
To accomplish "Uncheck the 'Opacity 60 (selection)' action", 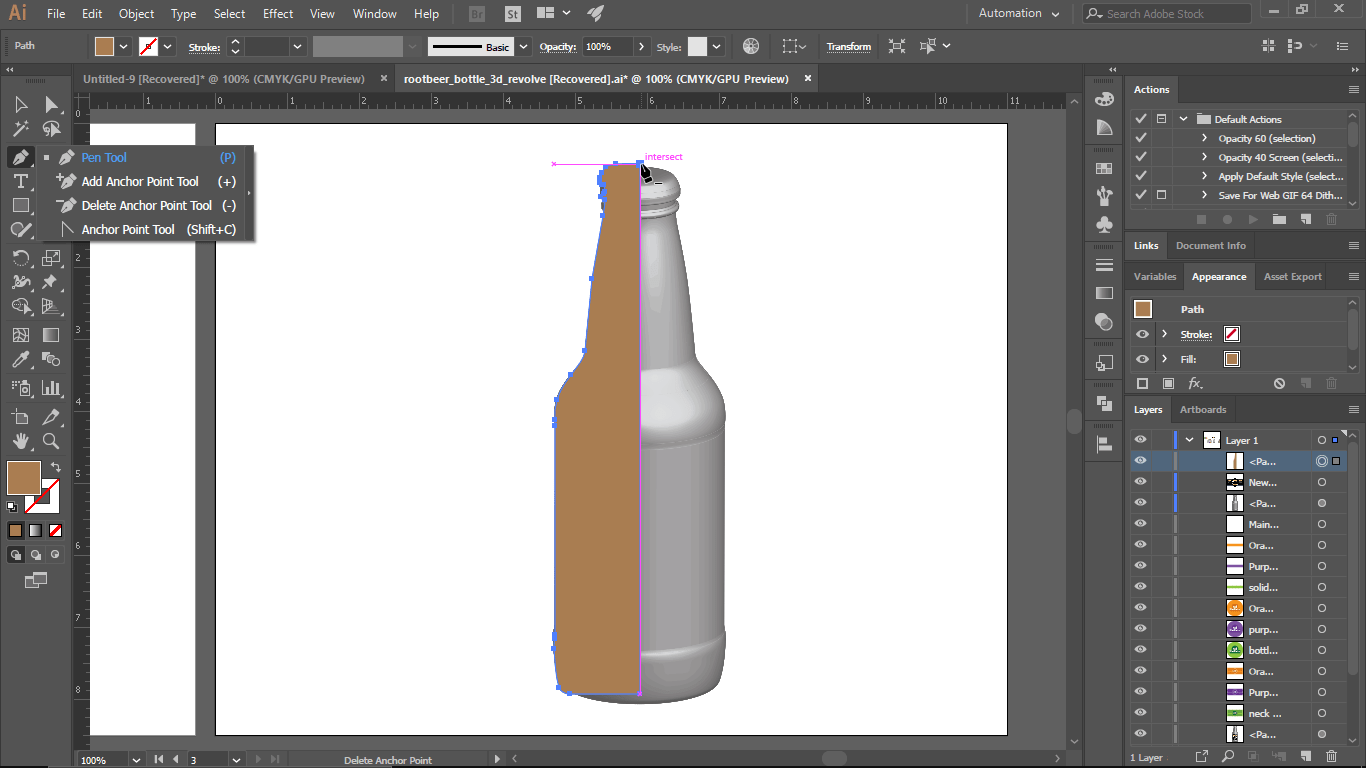I will pyautogui.click(x=1140, y=138).
